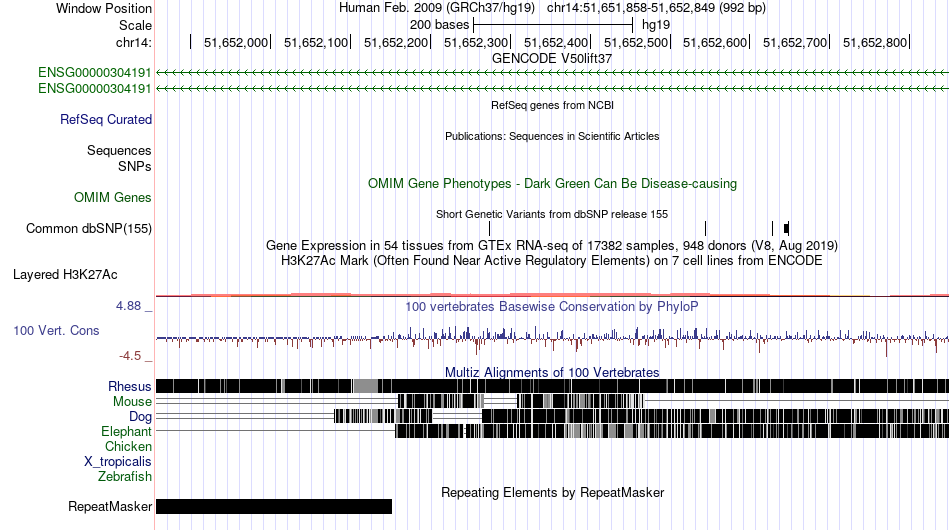950x530 pixels.
Task: Open the 100 Vert. Cons track label
Action: coord(56,330)
